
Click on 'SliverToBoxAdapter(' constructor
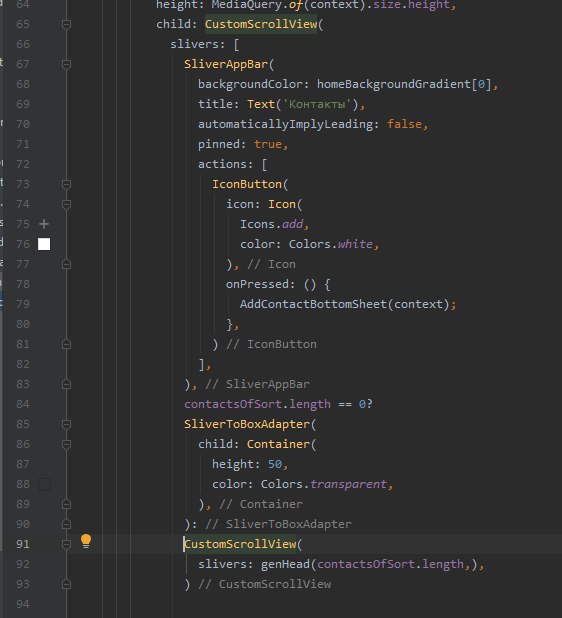pyautogui.click(x=250, y=424)
